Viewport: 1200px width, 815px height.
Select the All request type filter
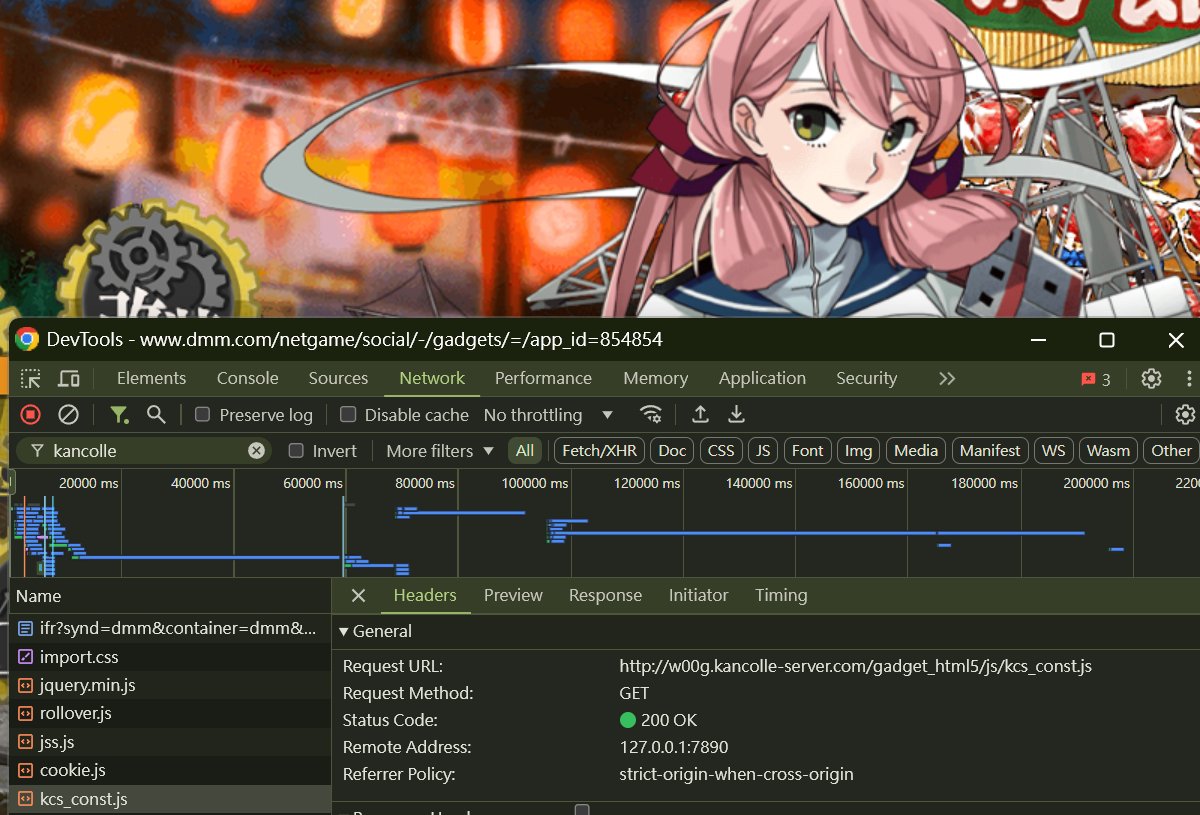tap(525, 451)
